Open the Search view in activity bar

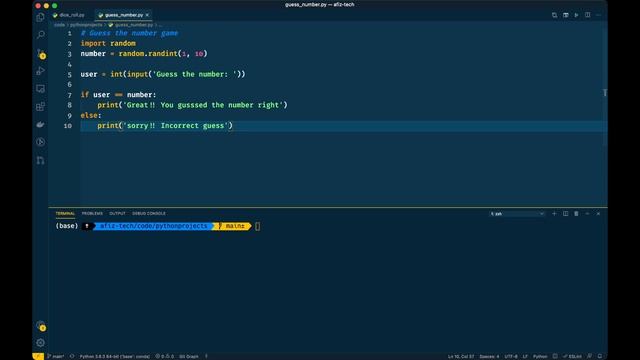click(40, 35)
